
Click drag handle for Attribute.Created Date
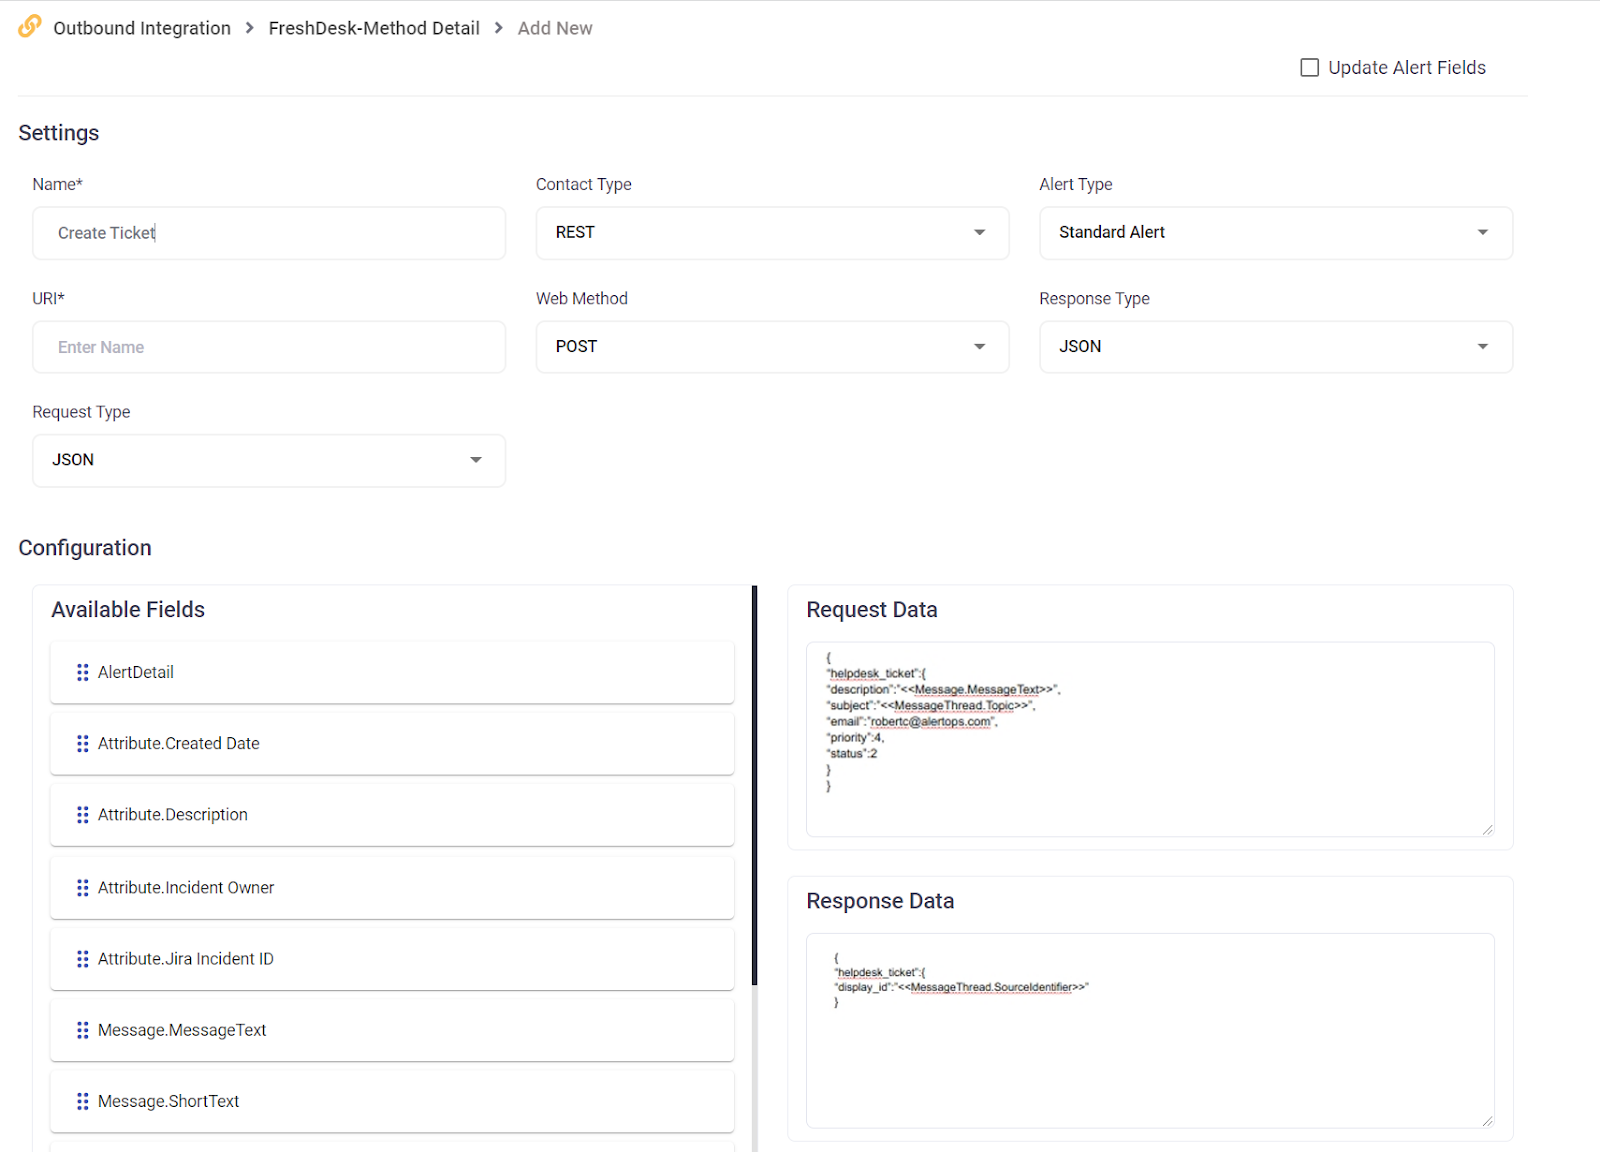coord(83,744)
